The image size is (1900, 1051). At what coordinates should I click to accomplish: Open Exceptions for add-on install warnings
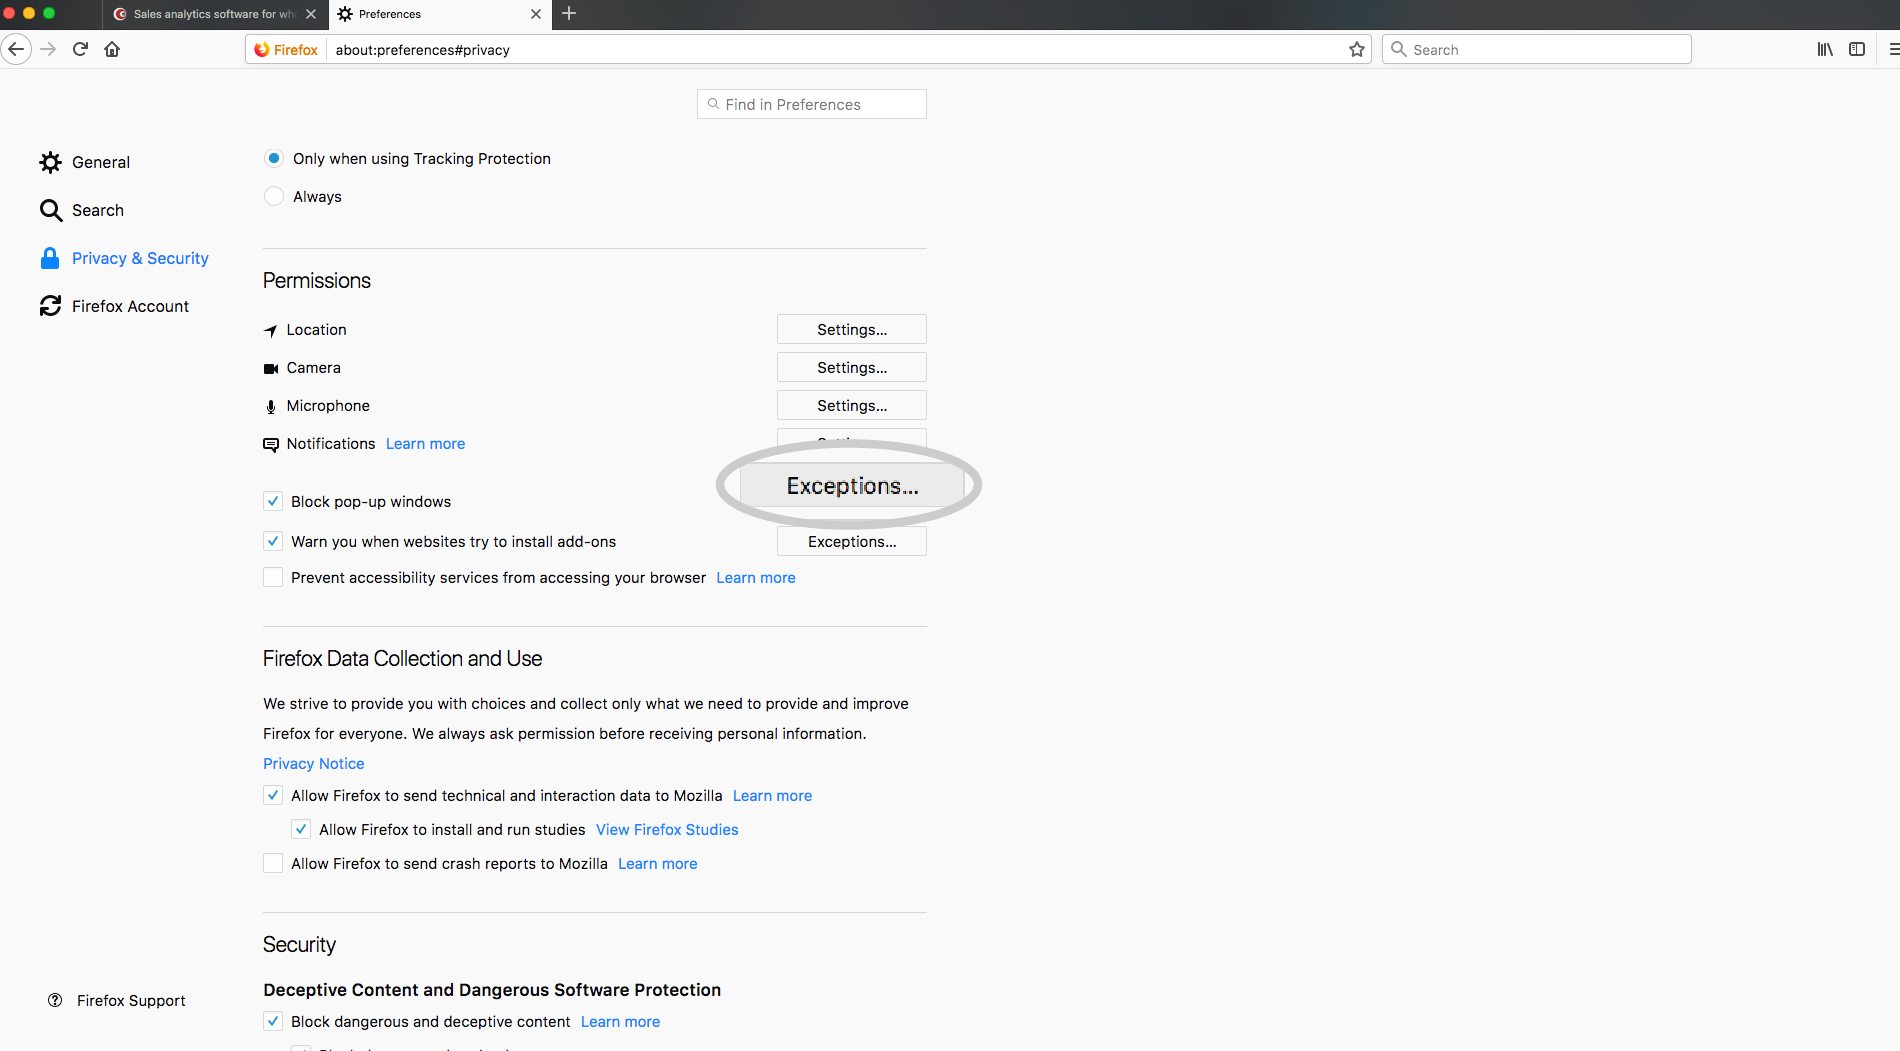[x=852, y=541]
